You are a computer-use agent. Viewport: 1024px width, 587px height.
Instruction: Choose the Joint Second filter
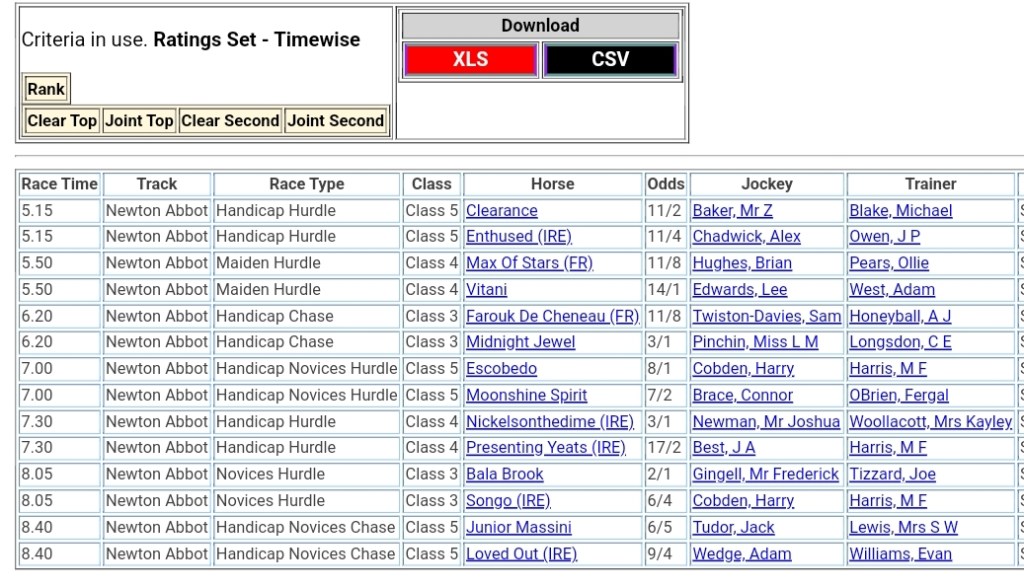click(x=336, y=121)
